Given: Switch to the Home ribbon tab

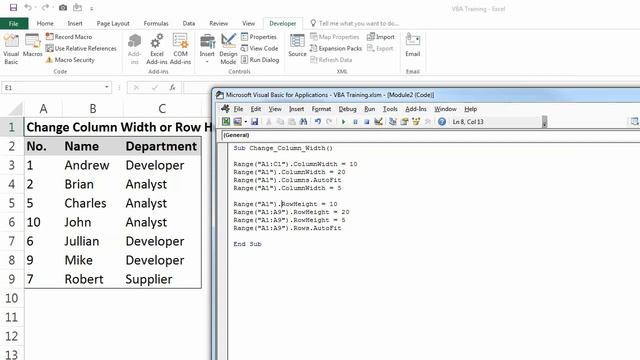Looking at the screenshot, I should point(45,23).
